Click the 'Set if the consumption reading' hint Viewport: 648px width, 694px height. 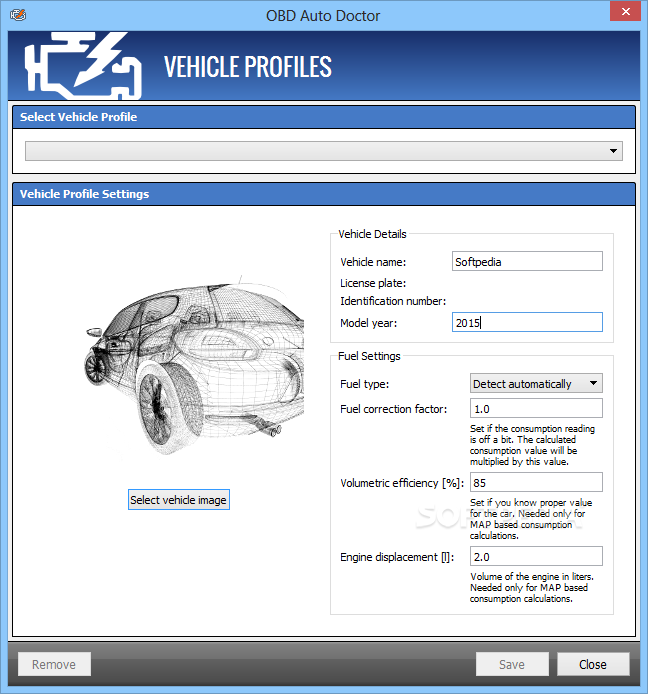coord(532,445)
